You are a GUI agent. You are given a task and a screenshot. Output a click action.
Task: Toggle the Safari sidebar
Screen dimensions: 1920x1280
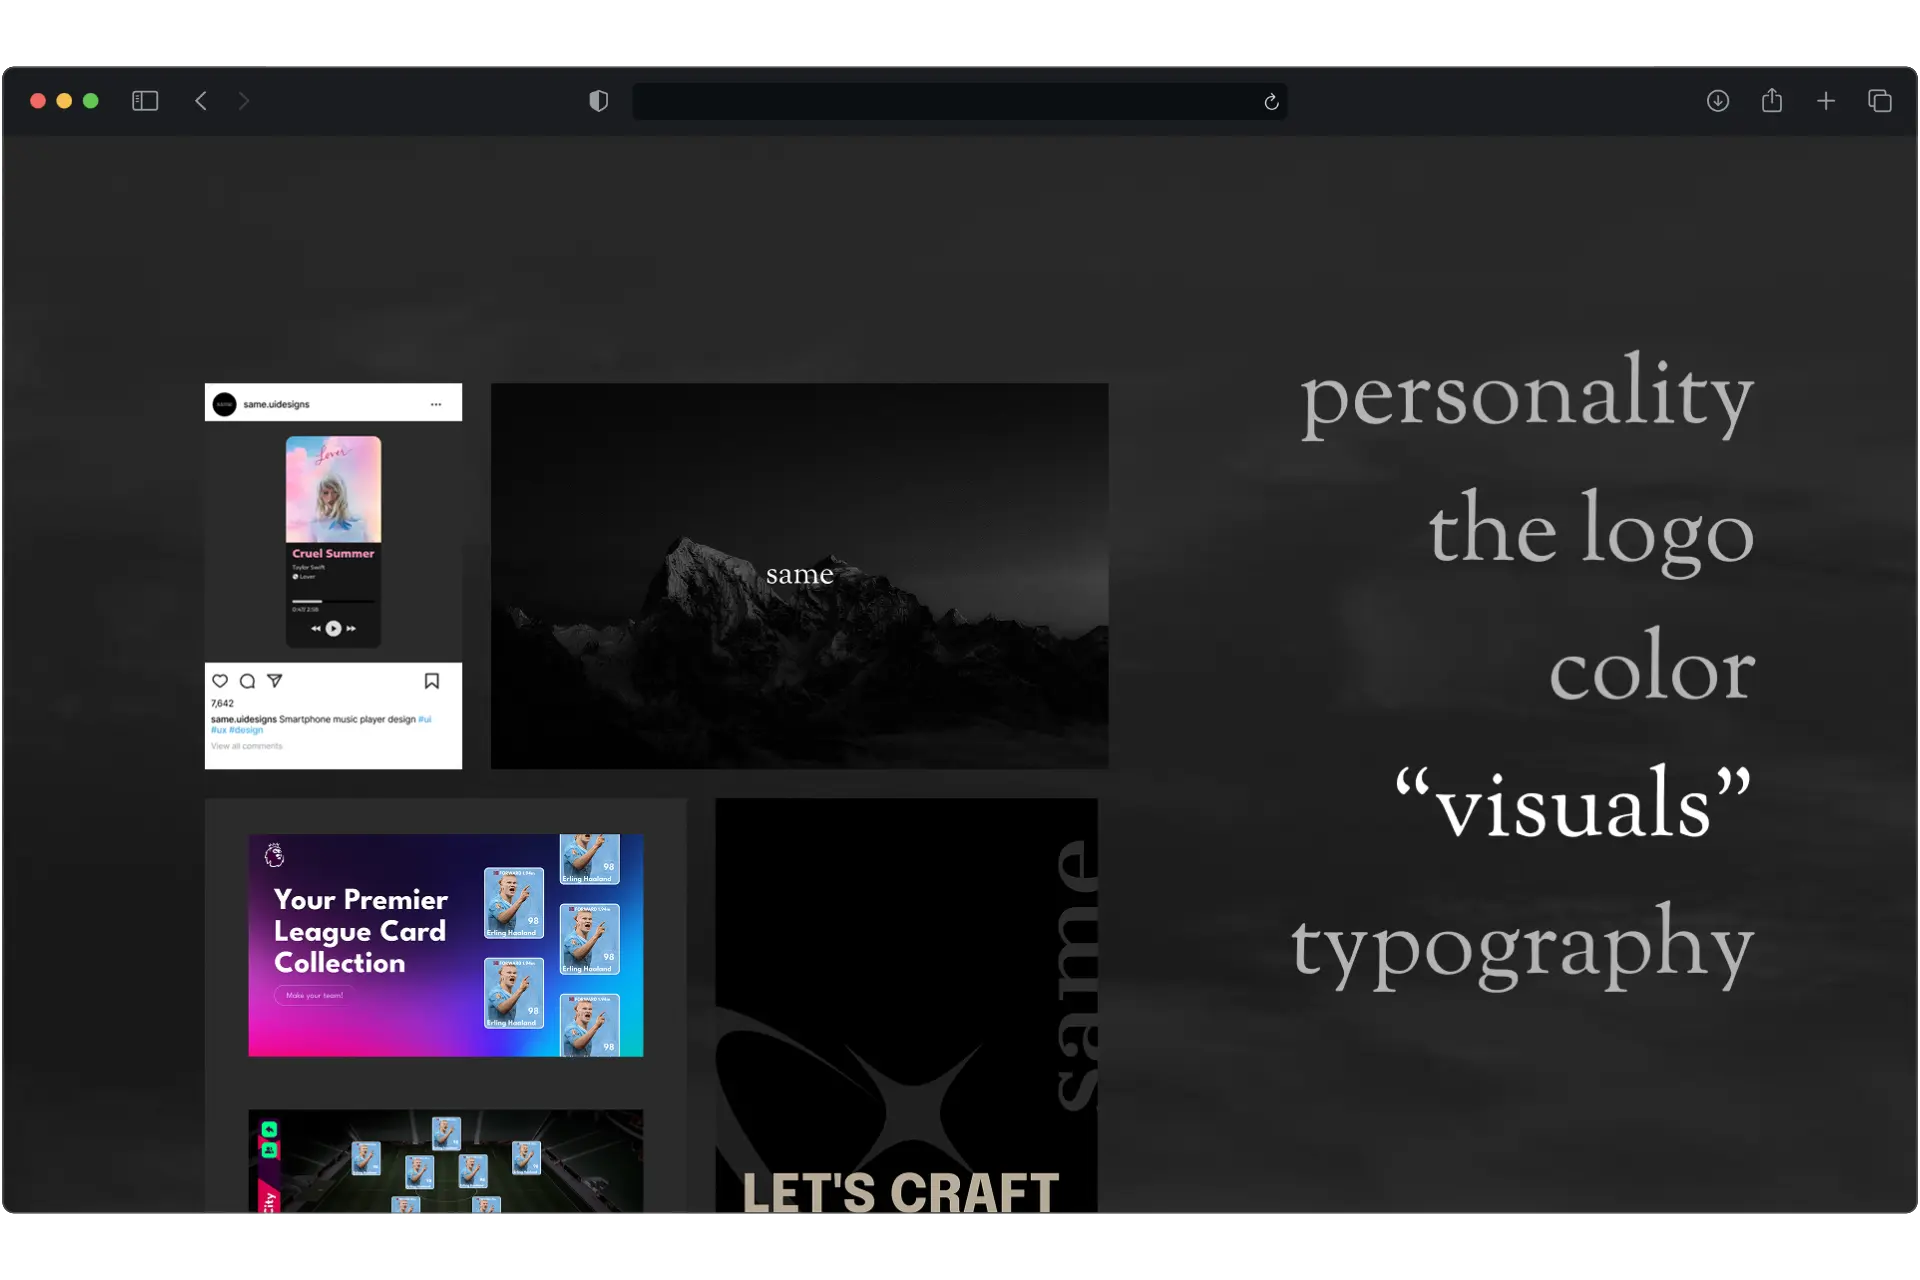145,101
